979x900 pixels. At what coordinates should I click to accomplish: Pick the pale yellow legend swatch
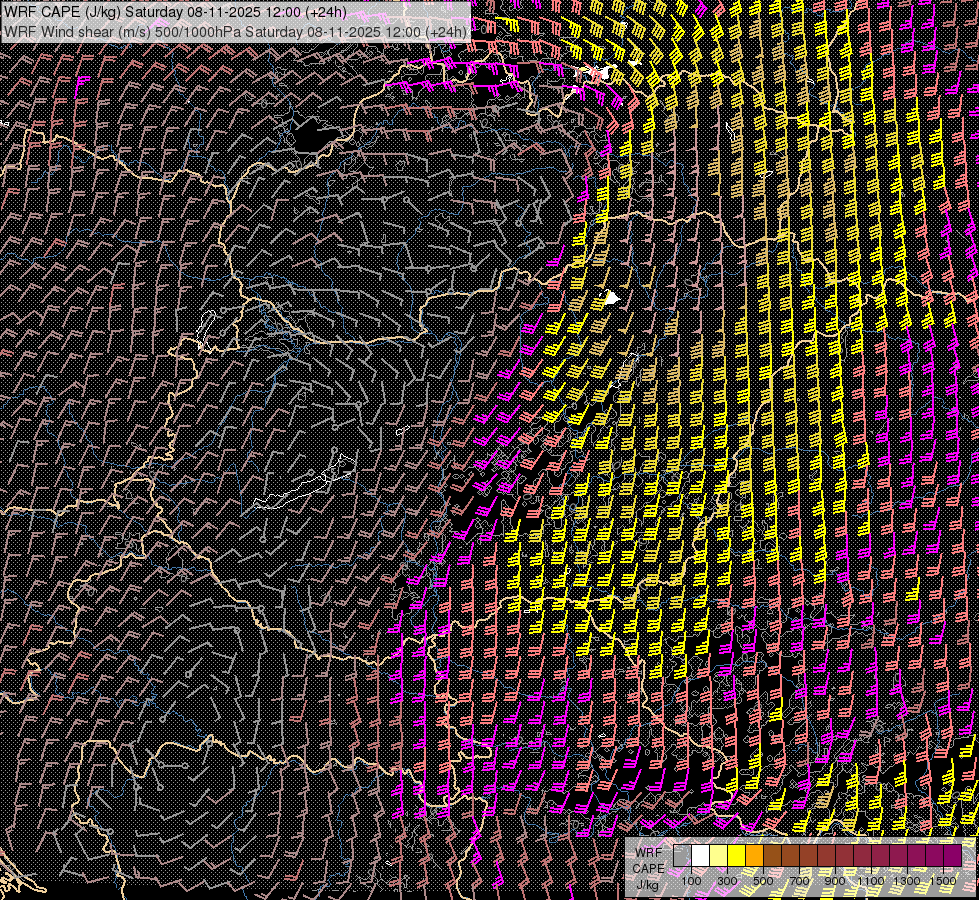(x=718, y=856)
